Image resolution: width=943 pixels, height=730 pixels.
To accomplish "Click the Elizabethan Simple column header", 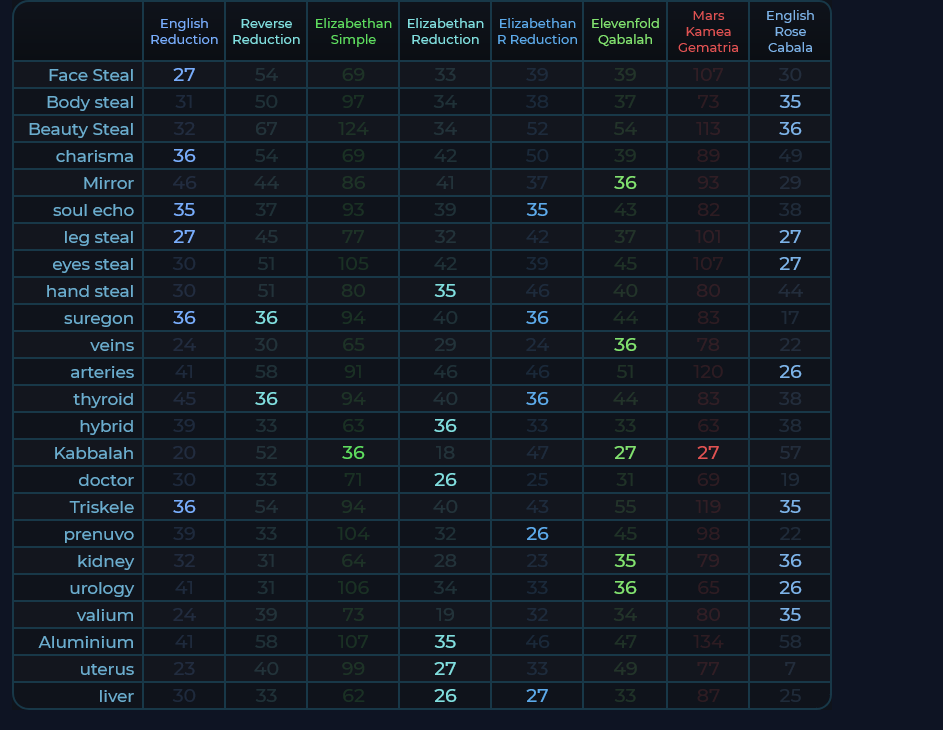I will [353, 32].
